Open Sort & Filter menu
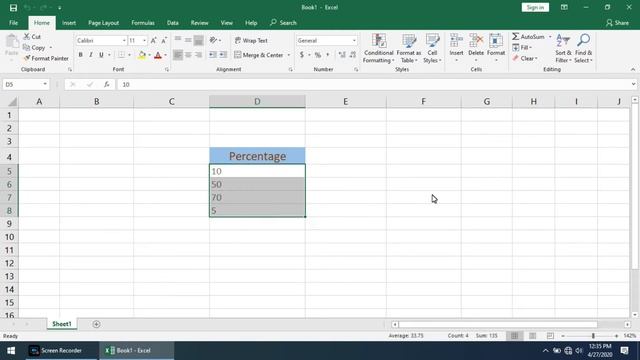The width and height of the screenshot is (640, 360). (x=563, y=48)
